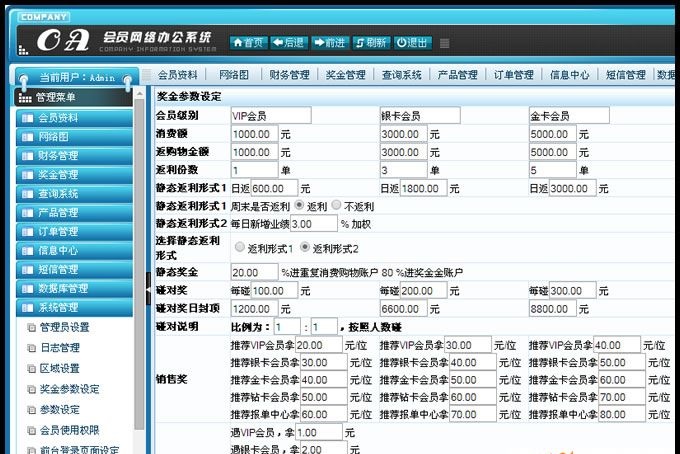Screen dimensions: 680x454
Task: Expand the 系统管理 sidebar section
Action: 74,307
